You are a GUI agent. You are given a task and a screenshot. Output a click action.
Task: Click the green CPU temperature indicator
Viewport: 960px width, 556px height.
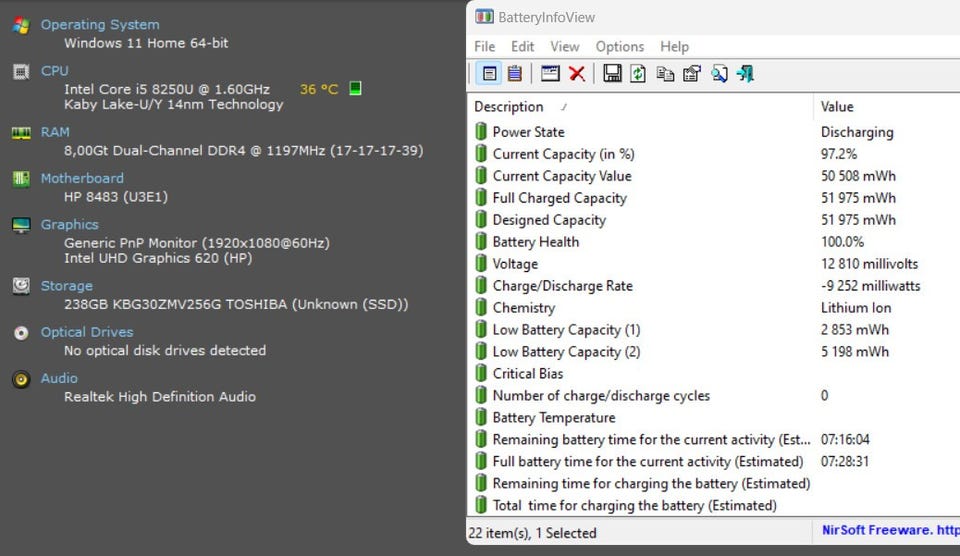point(355,88)
